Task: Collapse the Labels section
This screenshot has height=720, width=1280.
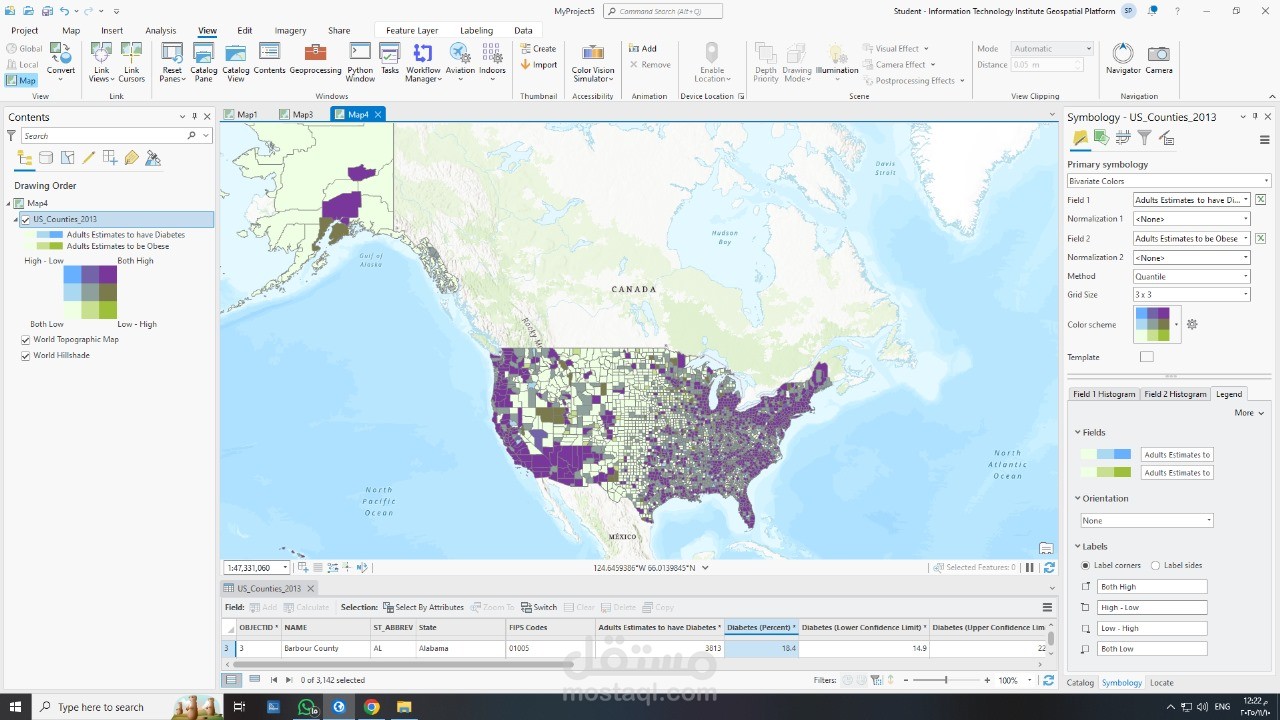Action: coord(1078,546)
